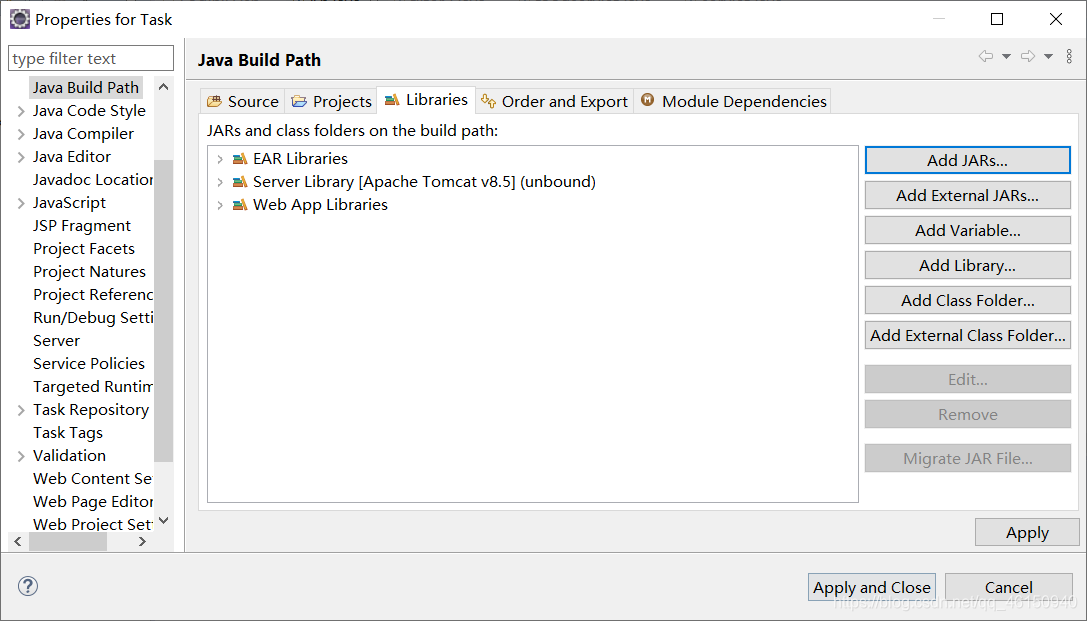Open the three-dot view menu icon
The height and width of the screenshot is (621, 1087).
click(1068, 57)
